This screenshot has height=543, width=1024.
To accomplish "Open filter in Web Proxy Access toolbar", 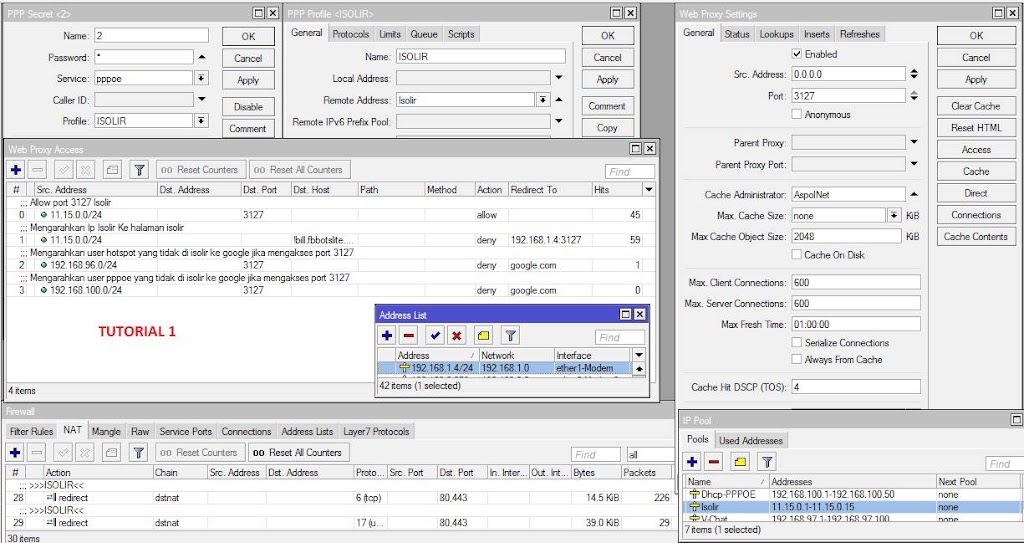I will pyautogui.click(x=138, y=170).
